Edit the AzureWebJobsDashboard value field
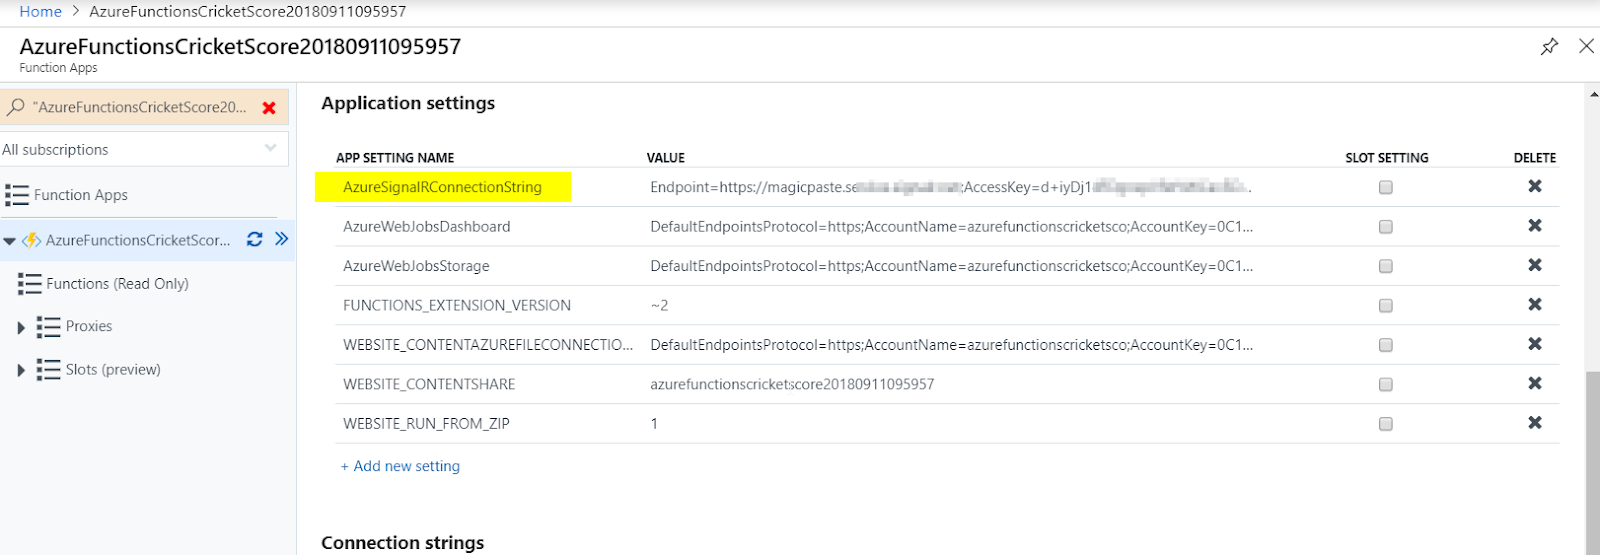1600x555 pixels. point(951,227)
